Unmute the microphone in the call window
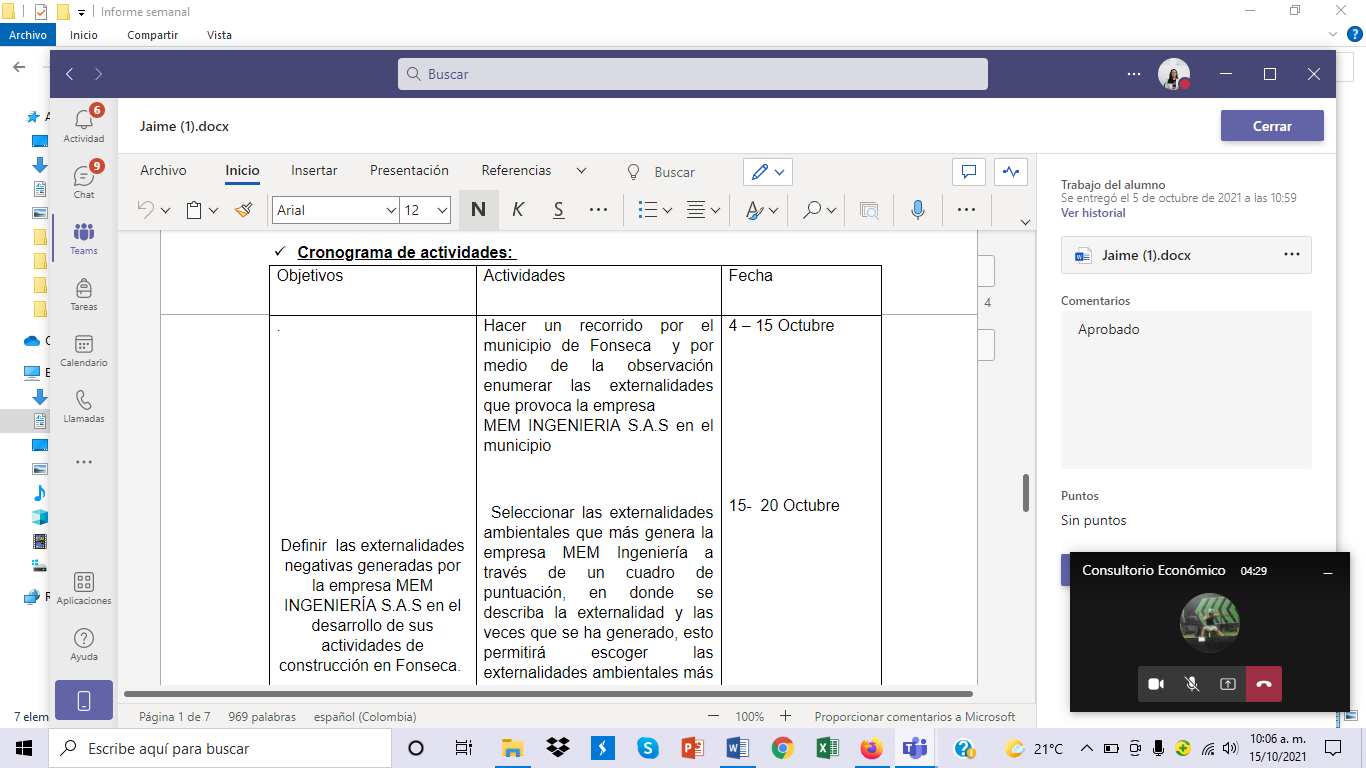The width and height of the screenshot is (1366, 768). [x=1192, y=684]
